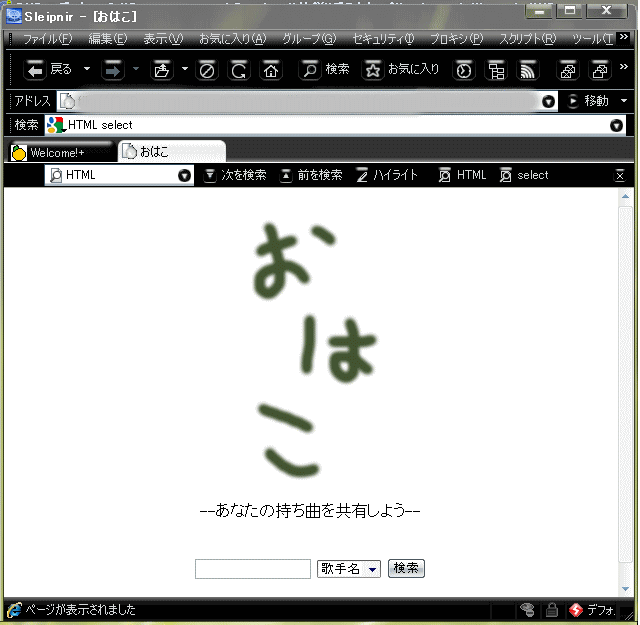
Task: Expand the menu bar overflow chevron
Action: click(x=624, y=37)
